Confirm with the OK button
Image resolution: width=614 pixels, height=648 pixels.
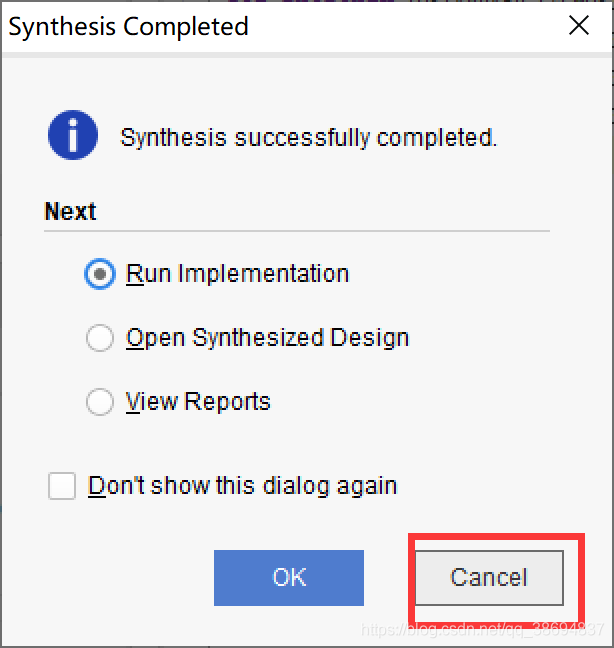coord(289,578)
